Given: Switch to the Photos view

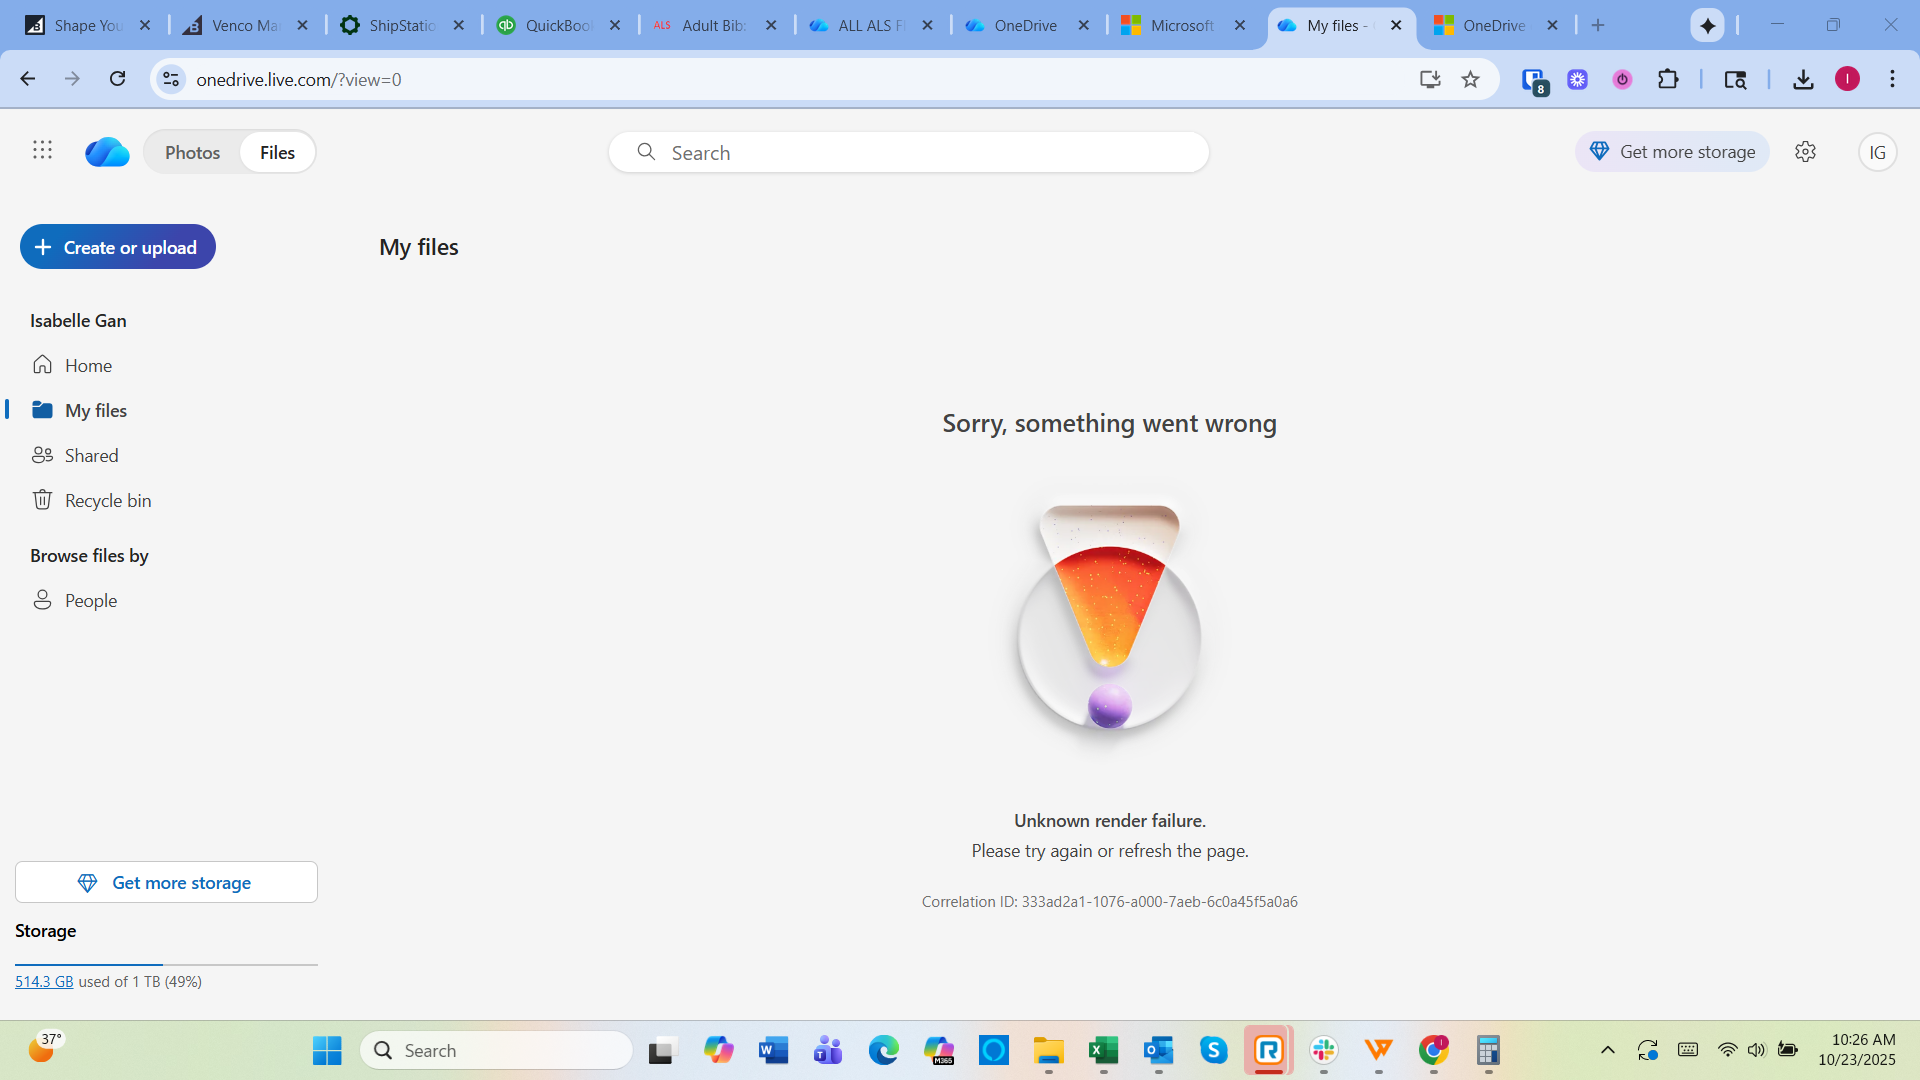Looking at the screenshot, I should [x=192, y=152].
